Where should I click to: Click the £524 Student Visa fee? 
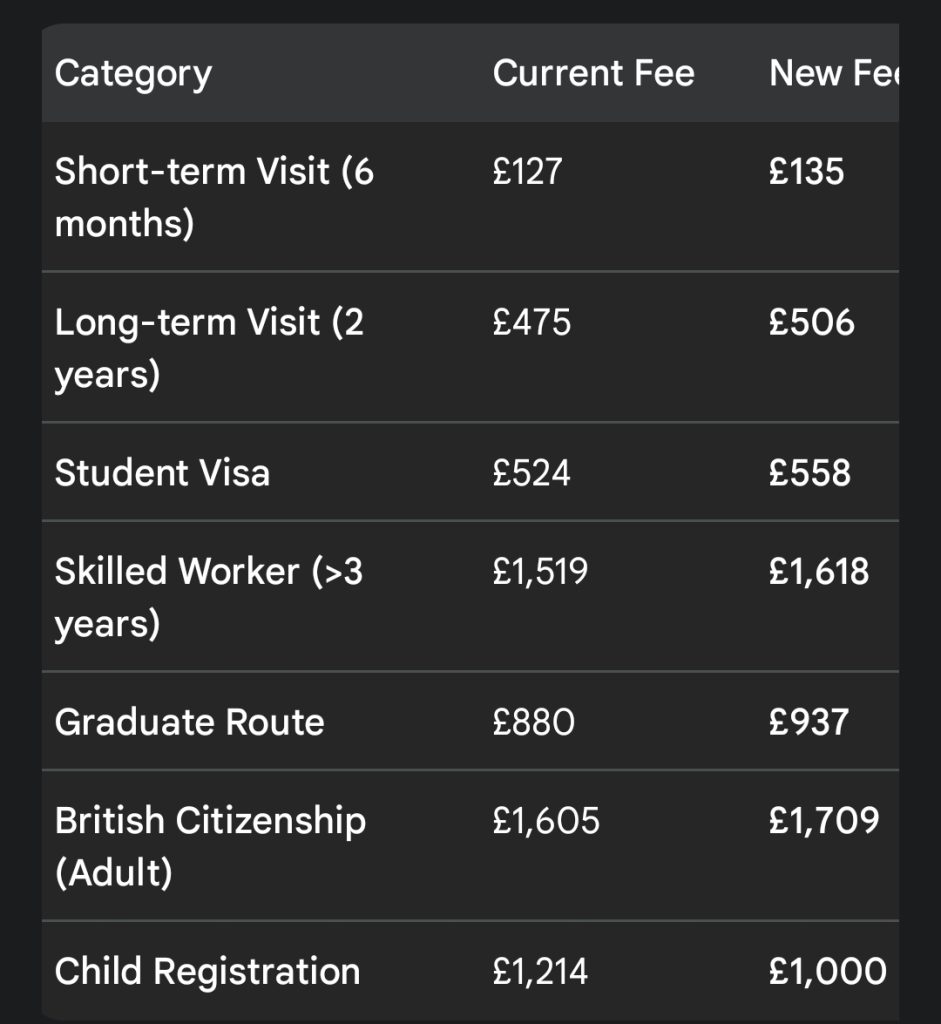(532, 473)
